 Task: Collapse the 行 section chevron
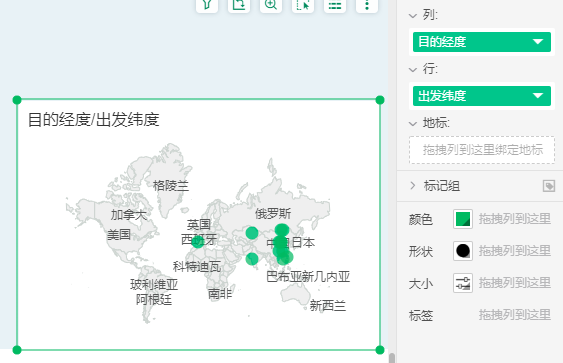[413, 70]
